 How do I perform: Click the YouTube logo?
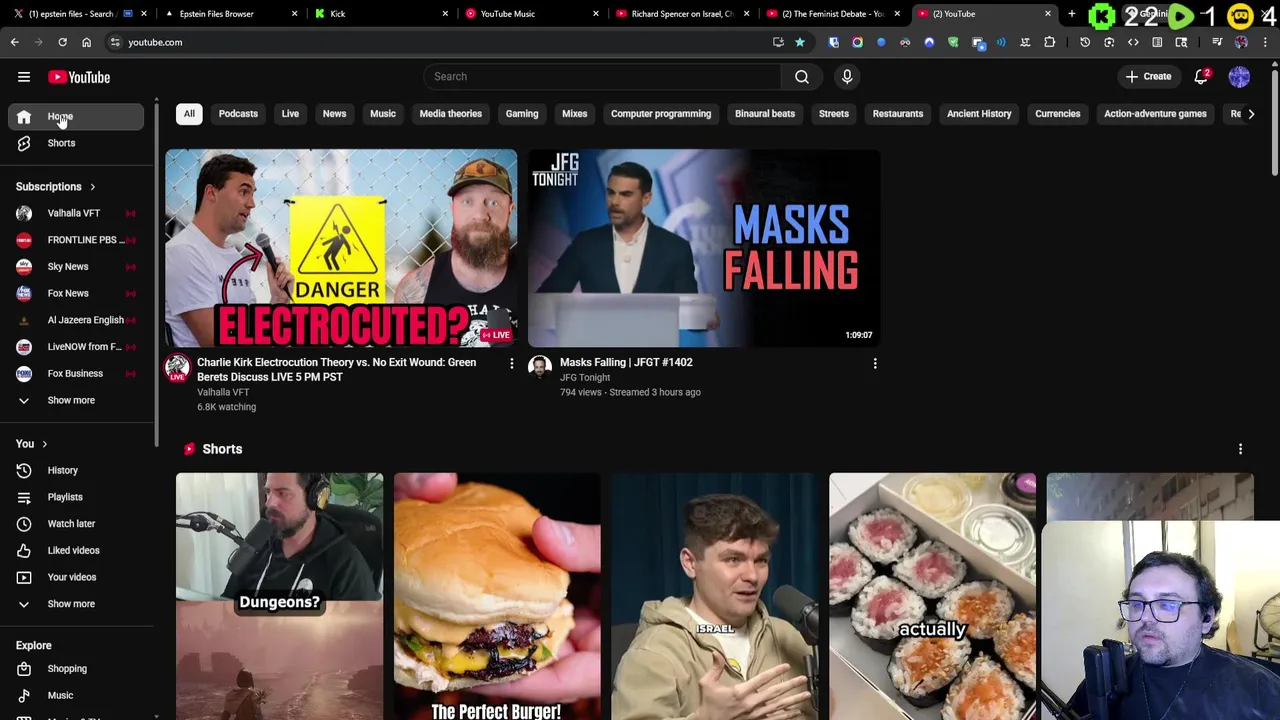coord(80,77)
